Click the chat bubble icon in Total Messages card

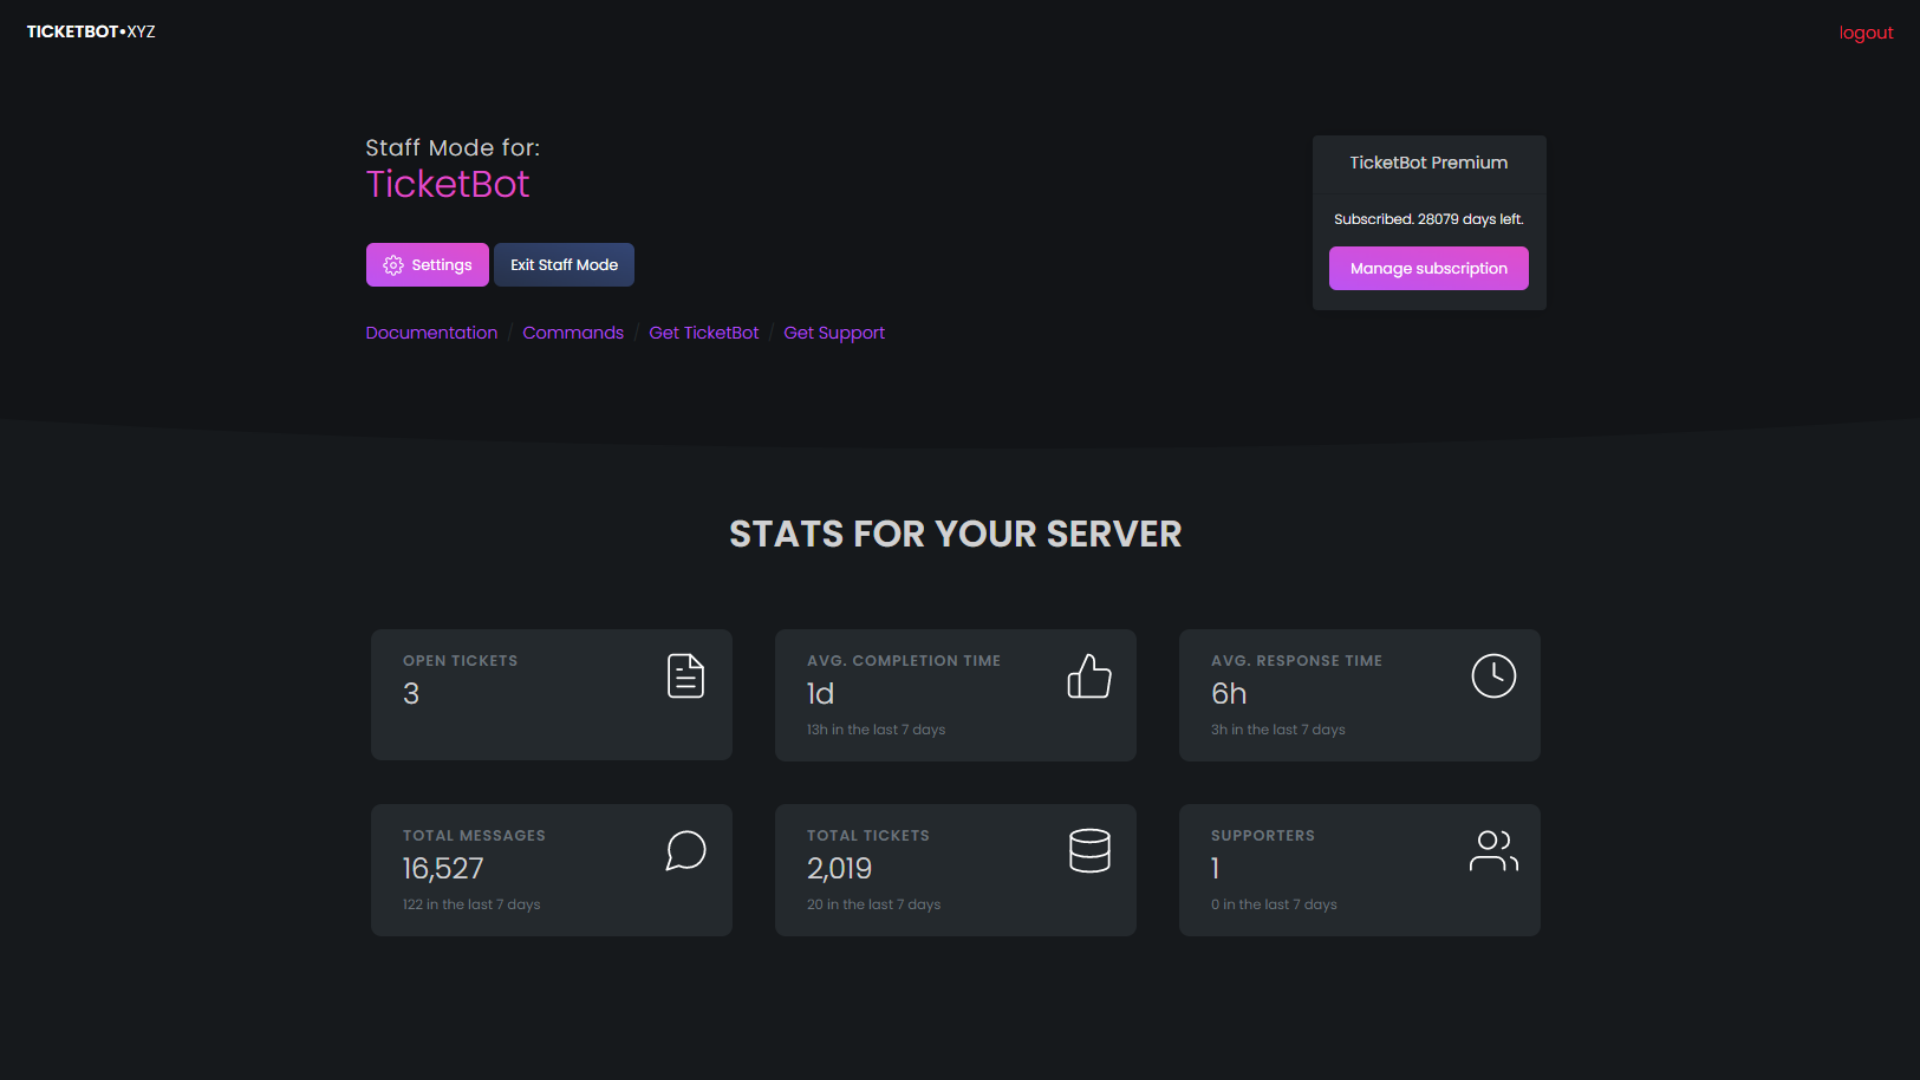point(685,851)
